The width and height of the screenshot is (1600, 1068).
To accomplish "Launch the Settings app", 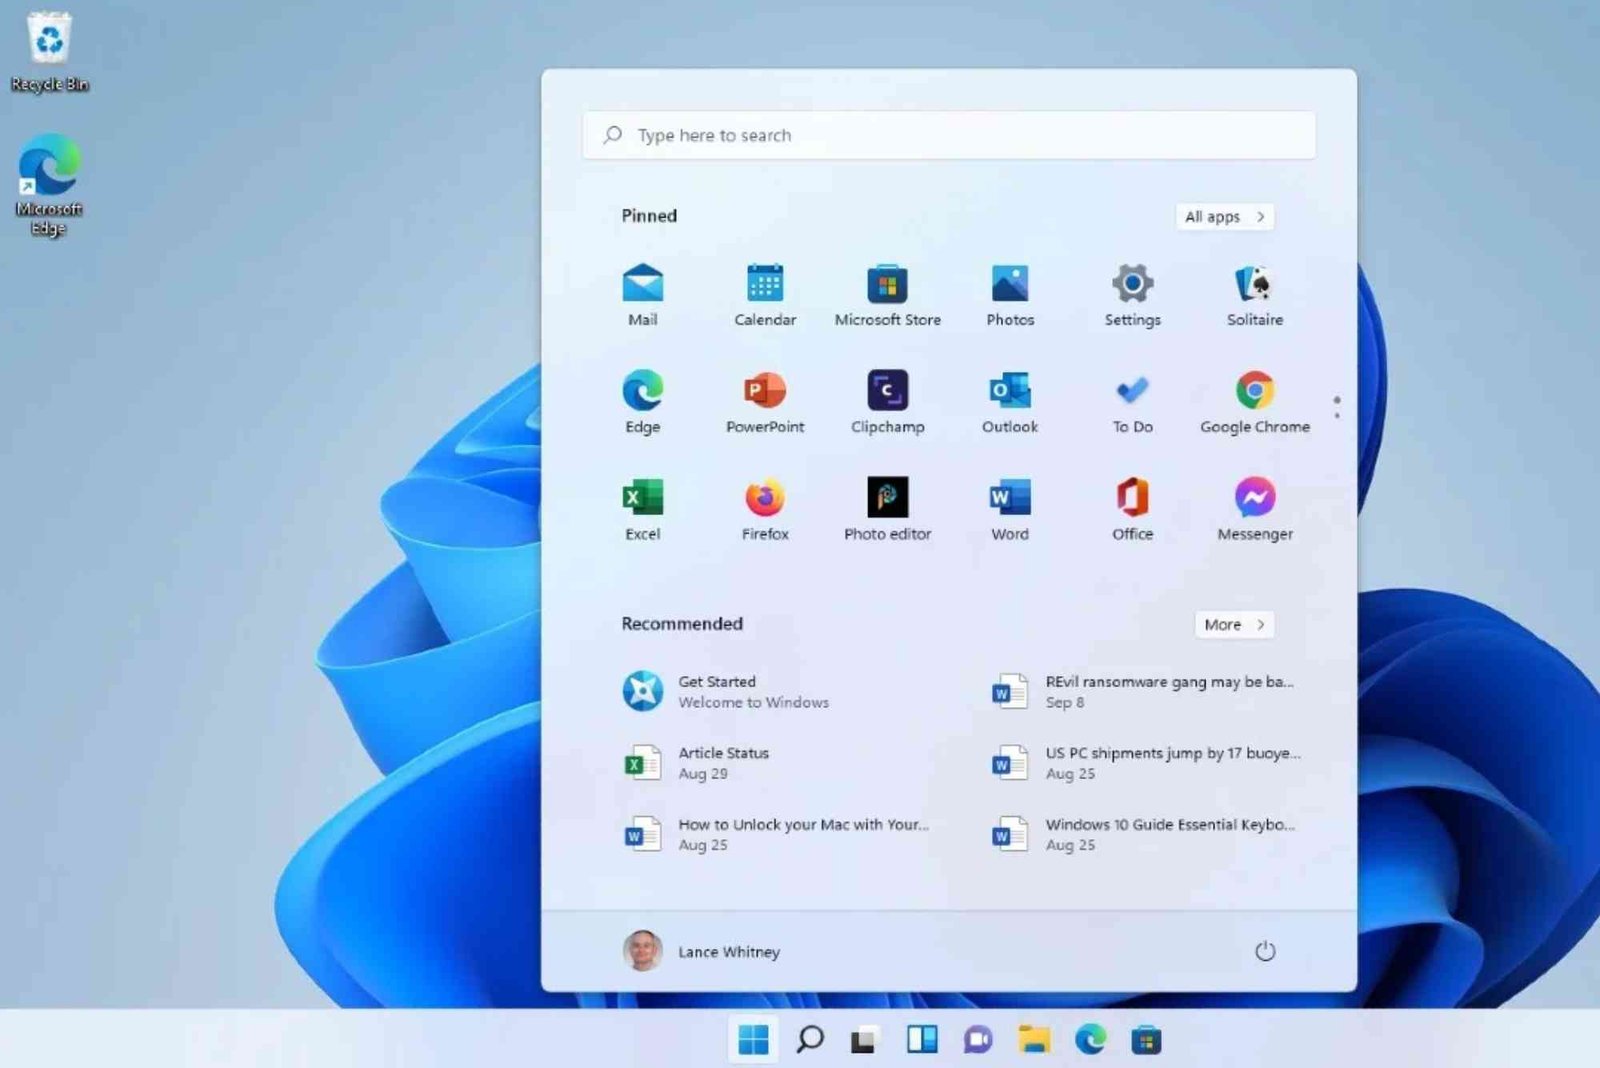I will 1131,295.
